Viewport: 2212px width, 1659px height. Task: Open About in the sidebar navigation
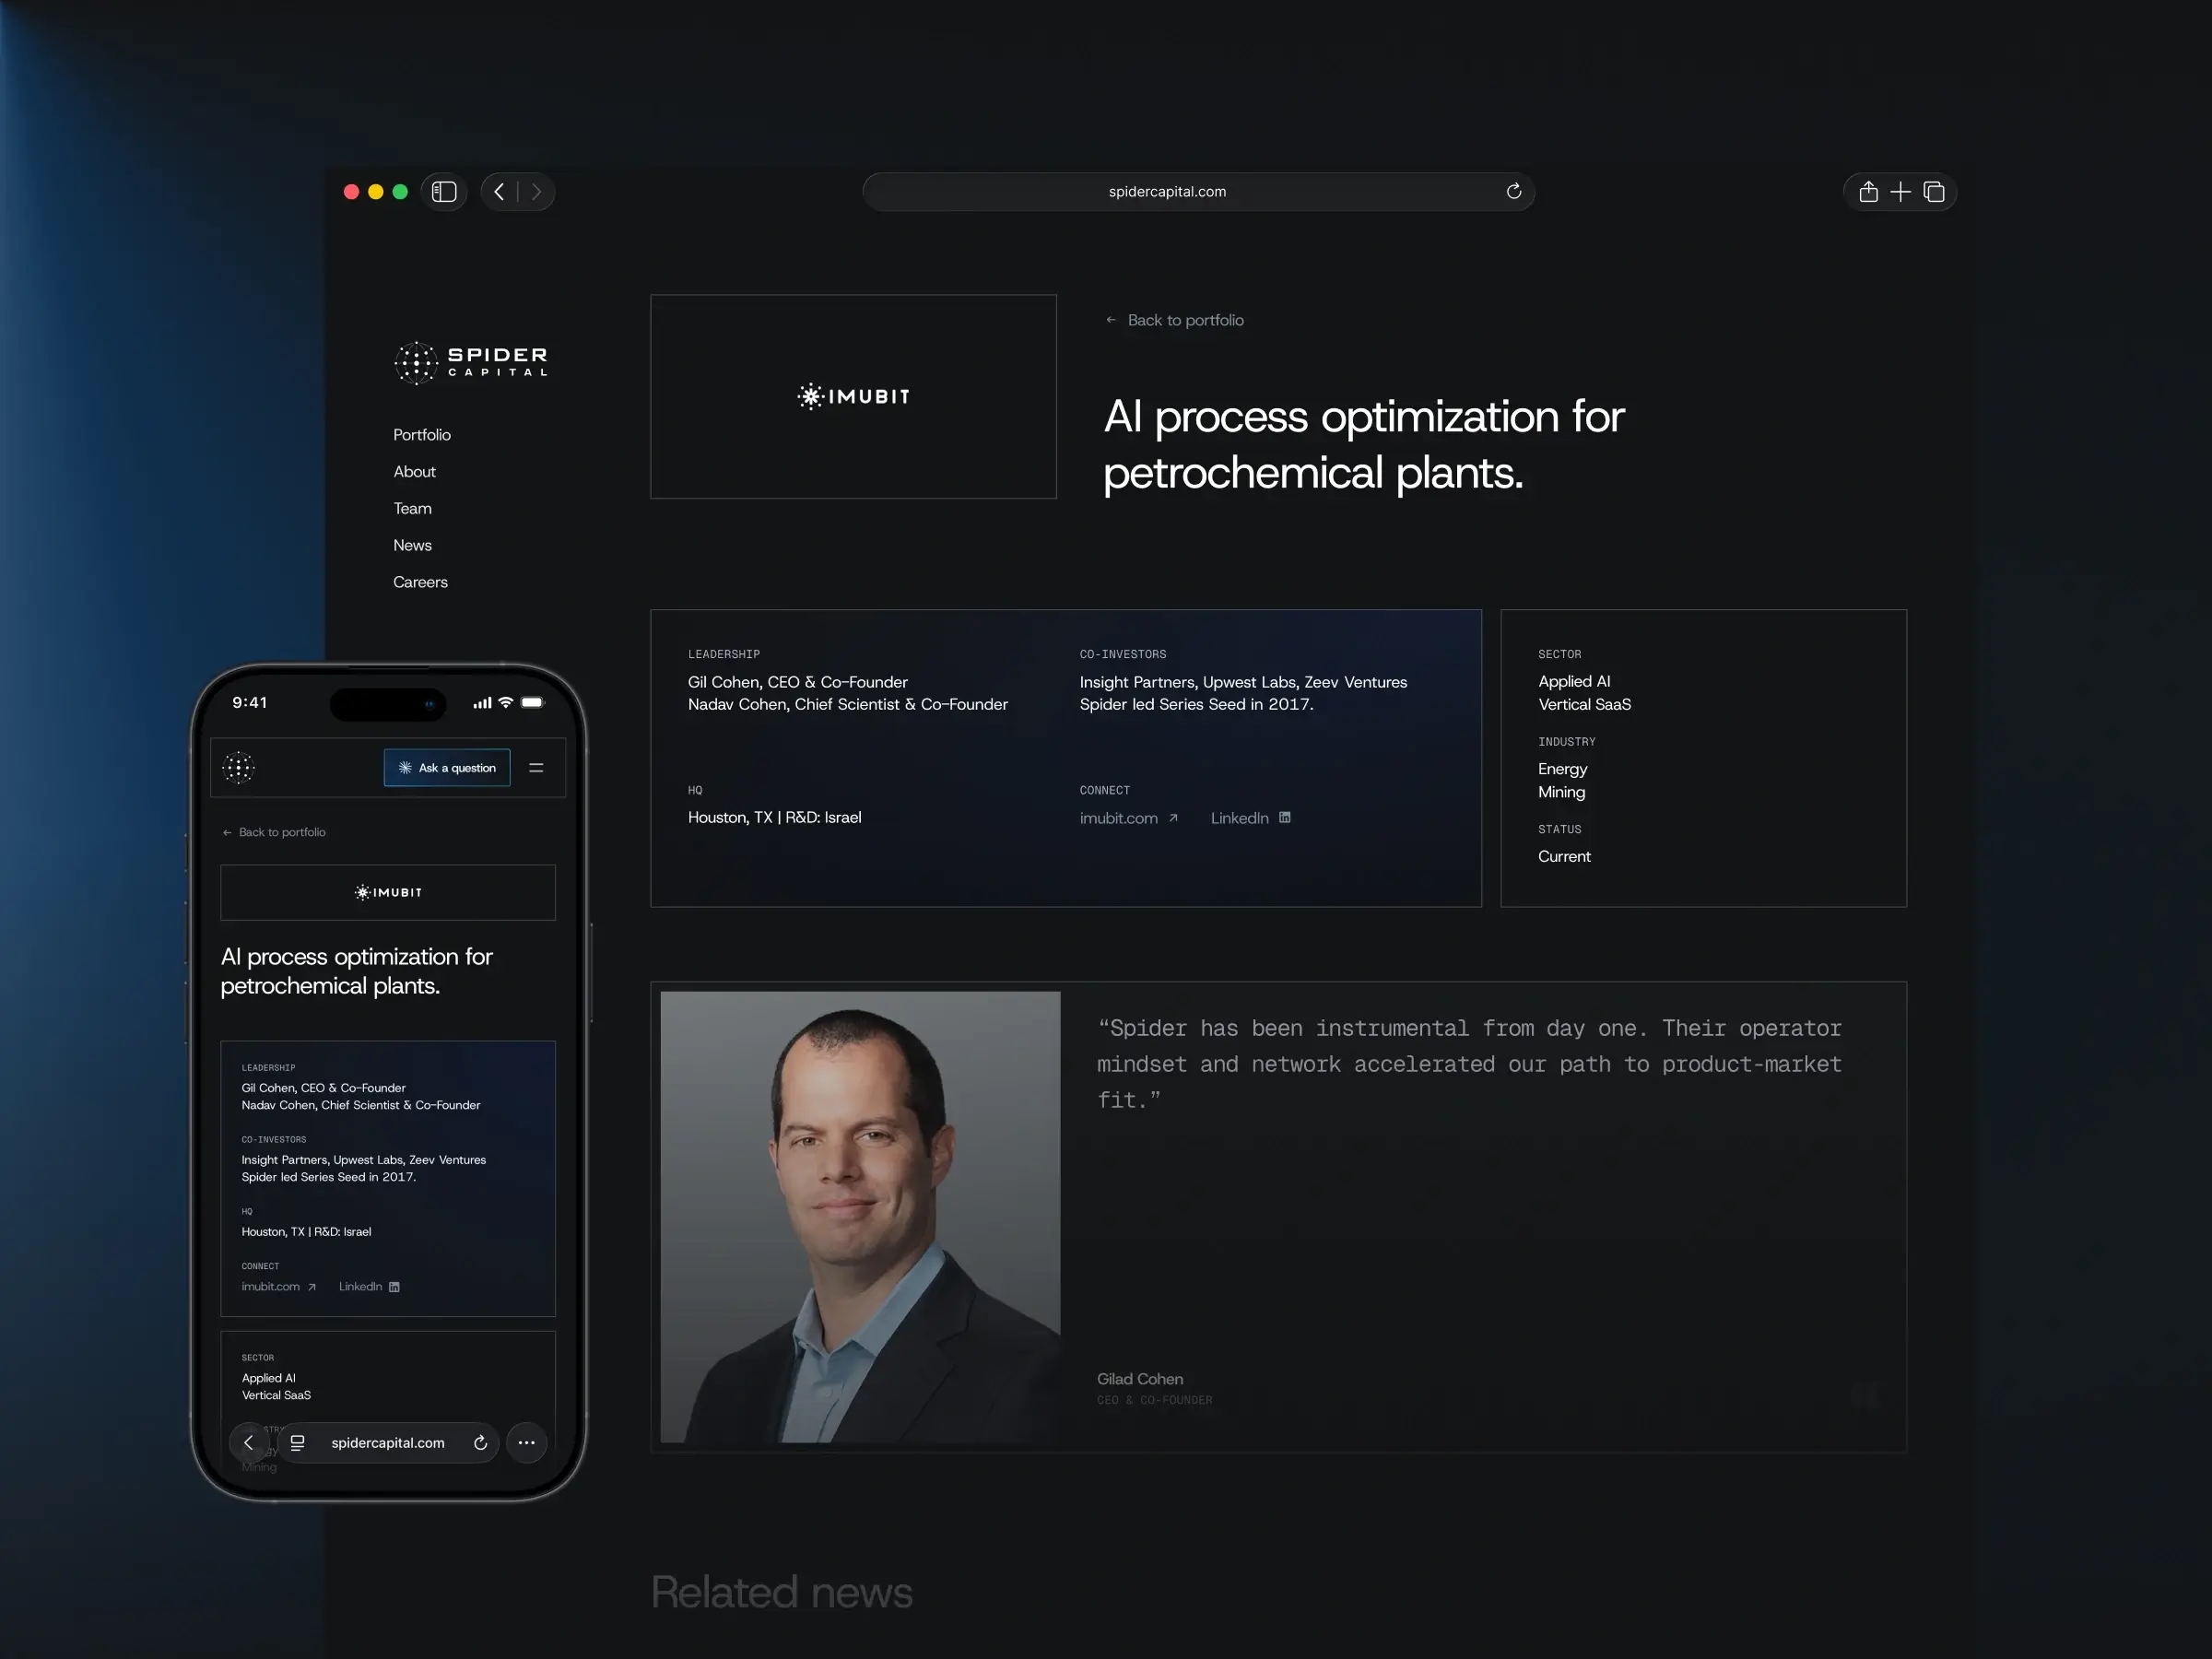tap(414, 472)
